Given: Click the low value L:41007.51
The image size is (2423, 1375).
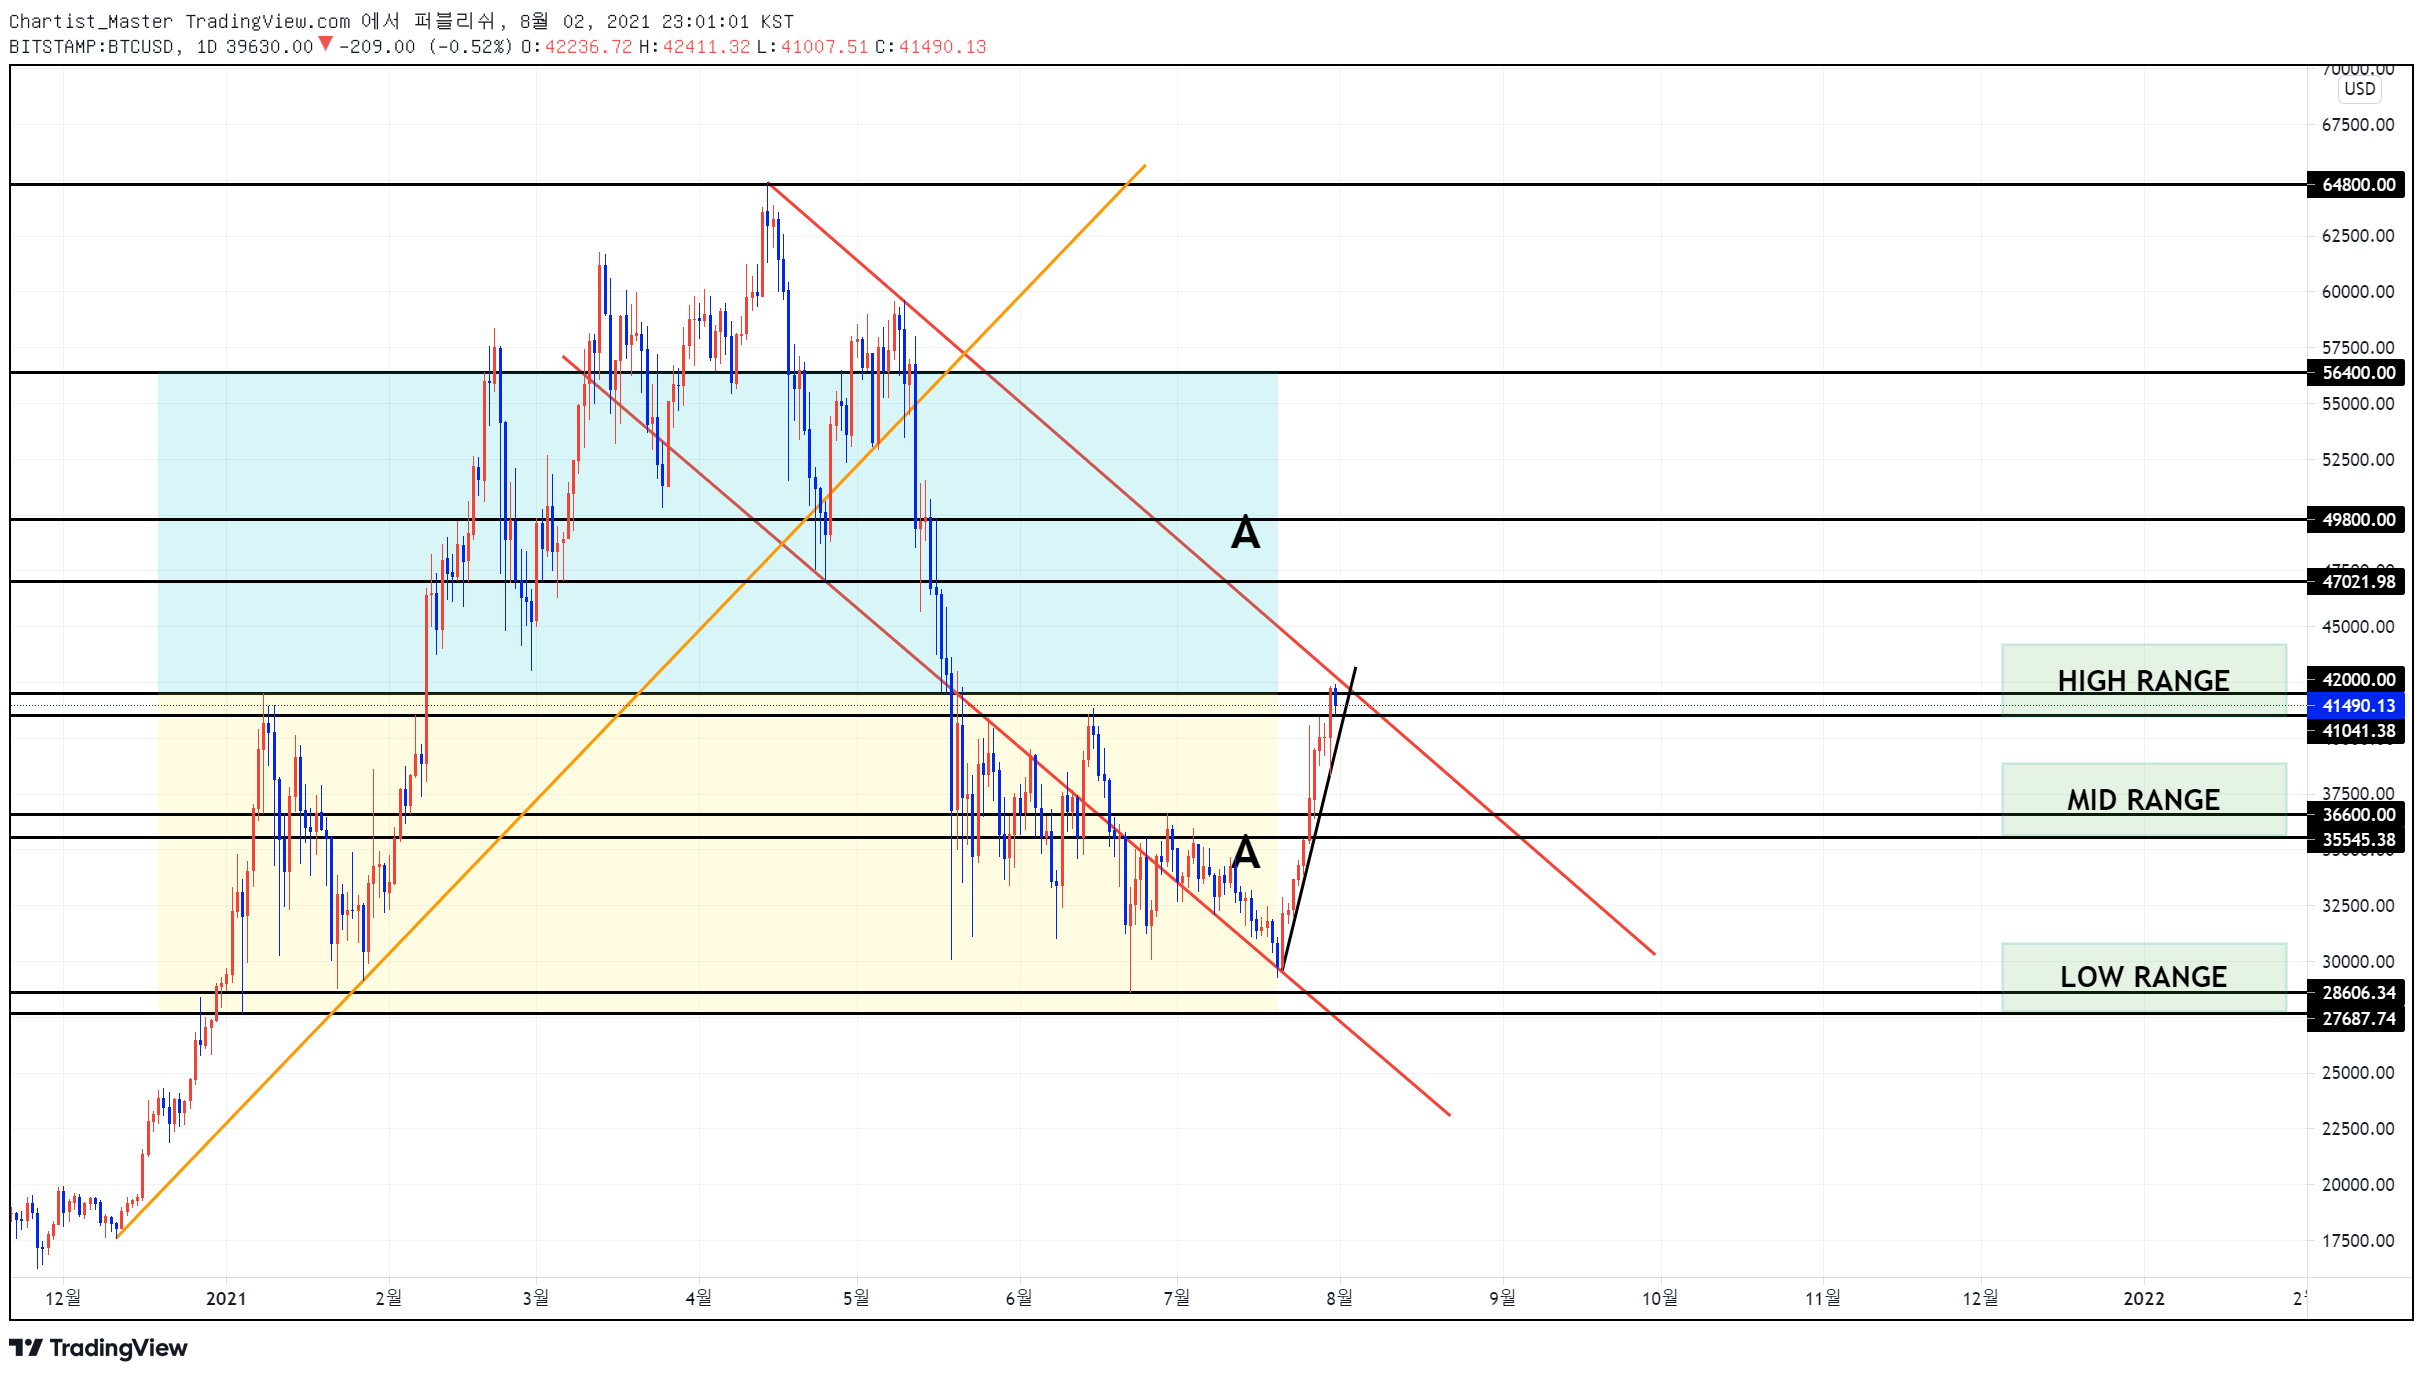Looking at the screenshot, I should point(812,47).
